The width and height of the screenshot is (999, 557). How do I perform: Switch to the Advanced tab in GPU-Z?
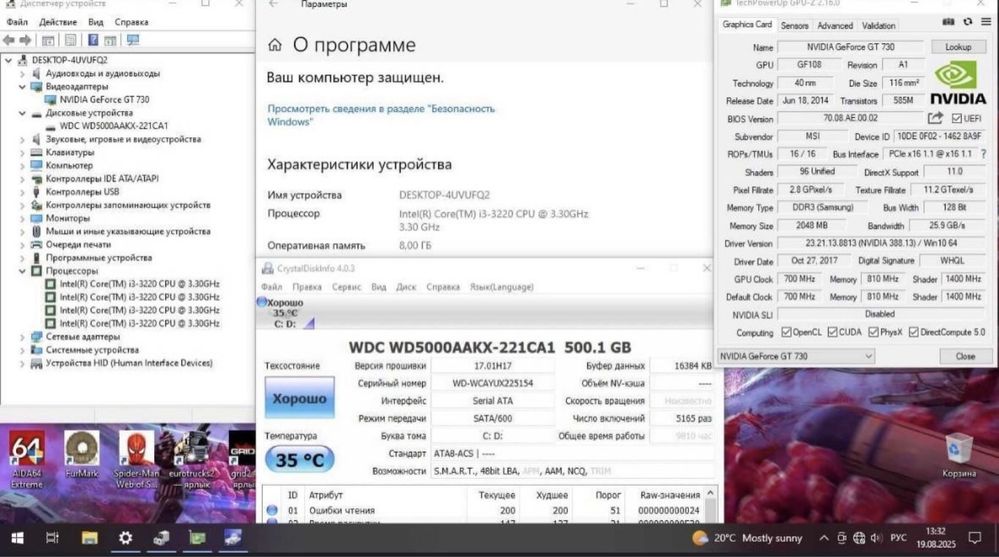coord(835,25)
